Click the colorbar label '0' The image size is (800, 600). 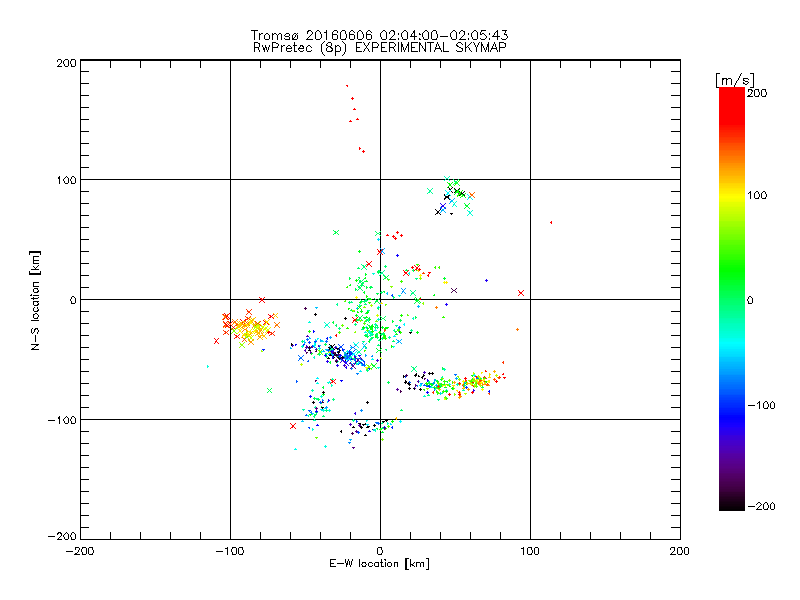(750, 300)
